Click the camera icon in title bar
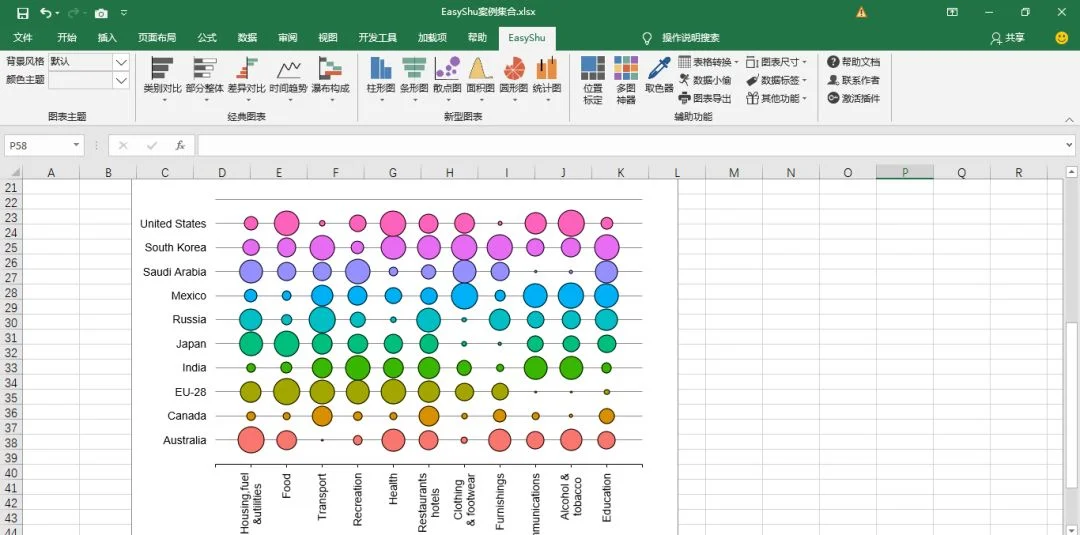Image resolution: width=1080 pixels, height=535 pixels. click(101, 12)
